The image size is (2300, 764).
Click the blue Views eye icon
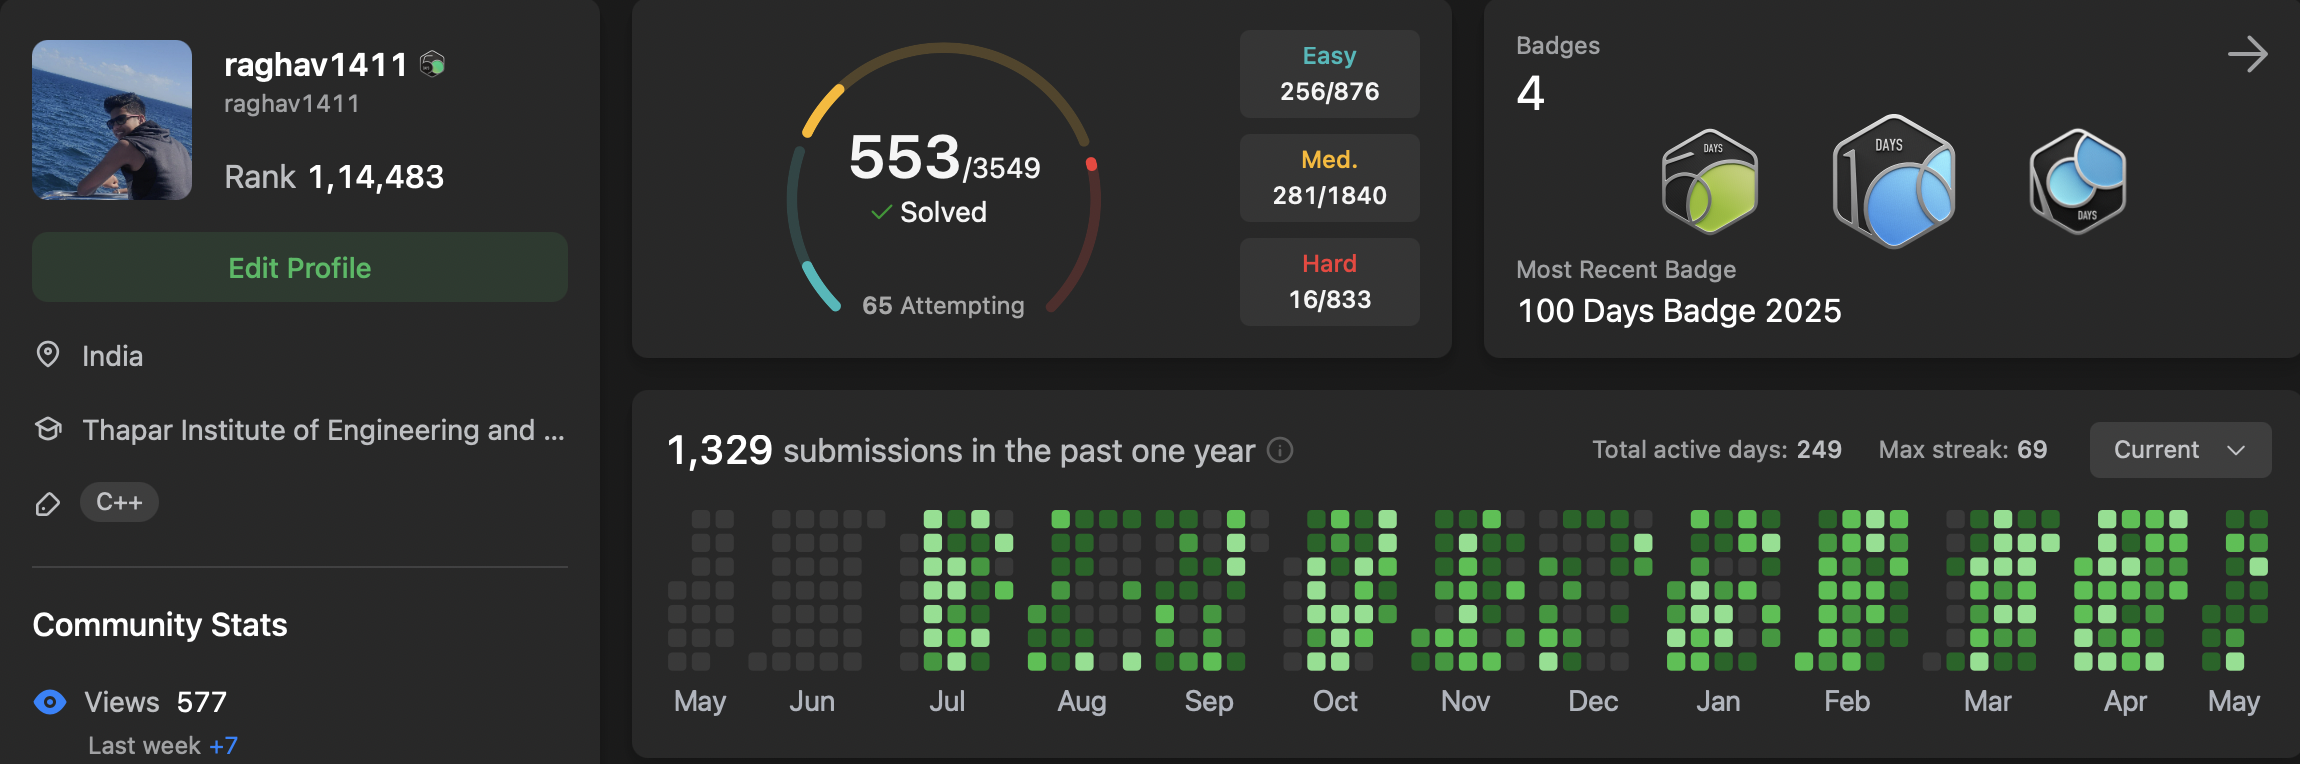click(x=50, y=702)
